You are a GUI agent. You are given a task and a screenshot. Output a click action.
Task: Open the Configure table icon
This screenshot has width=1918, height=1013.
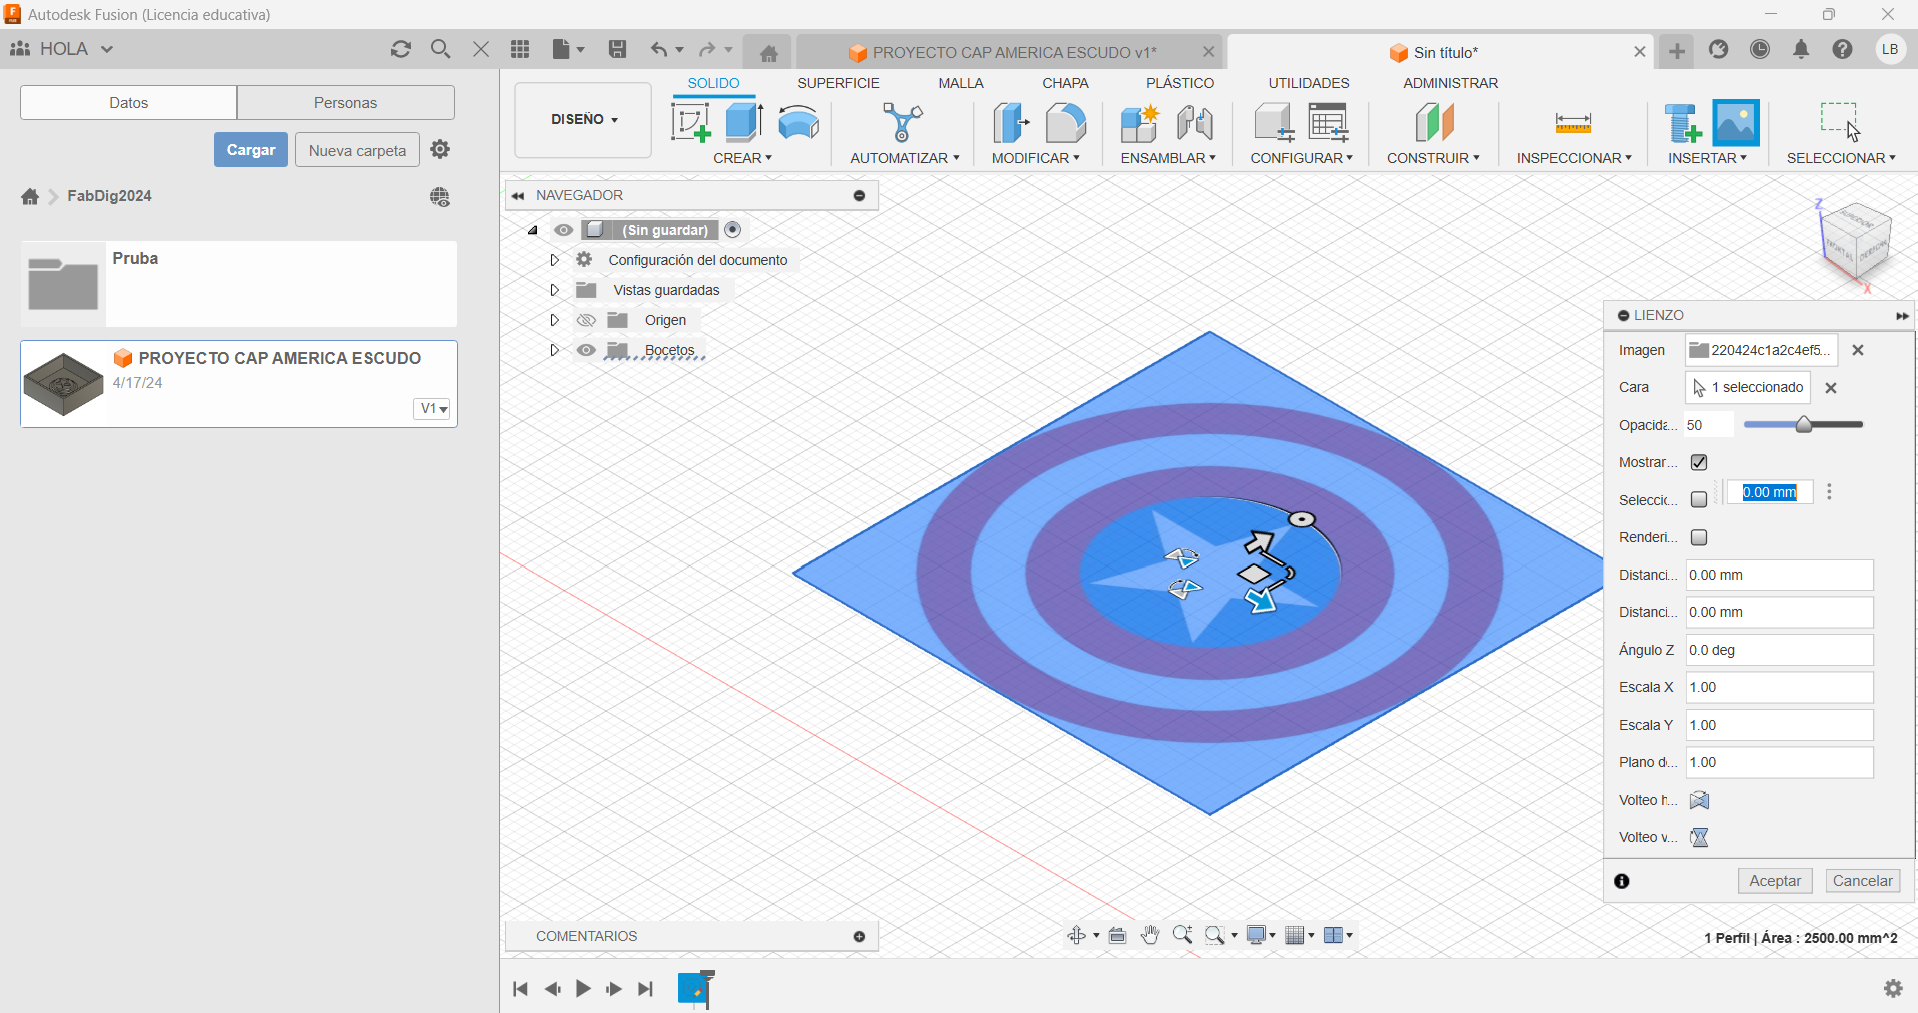[1329, 122]
